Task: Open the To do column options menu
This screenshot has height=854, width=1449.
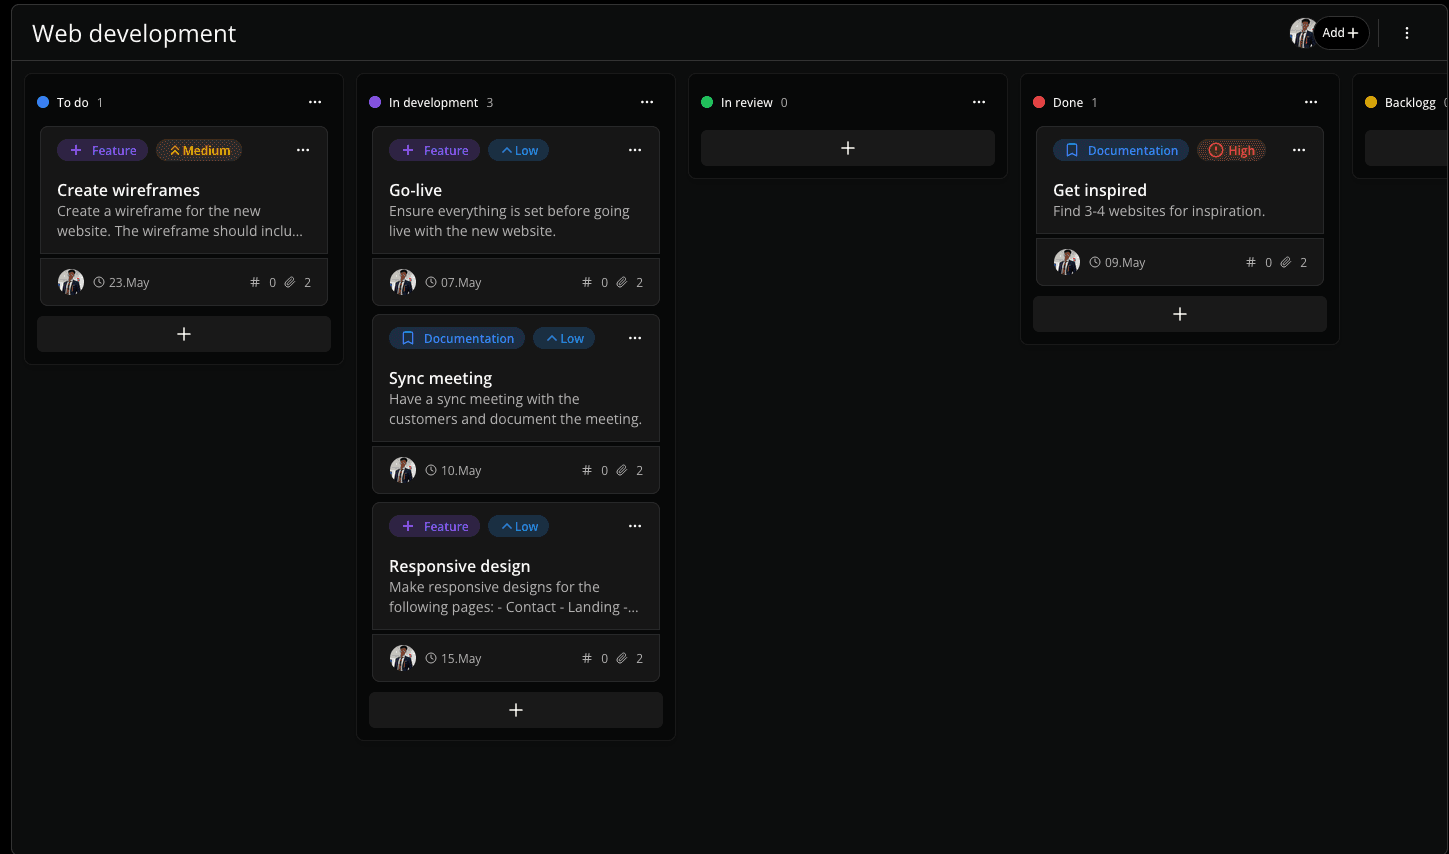Action: coord(315,102)
